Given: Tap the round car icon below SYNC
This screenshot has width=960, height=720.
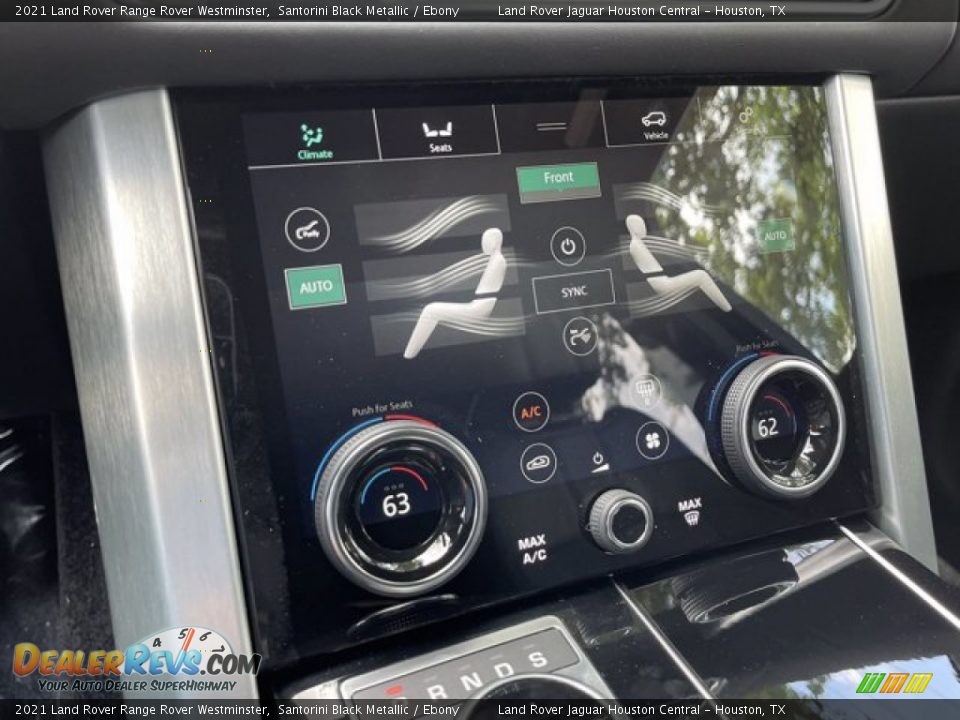Looking at the screenshot, I should 580,336.
